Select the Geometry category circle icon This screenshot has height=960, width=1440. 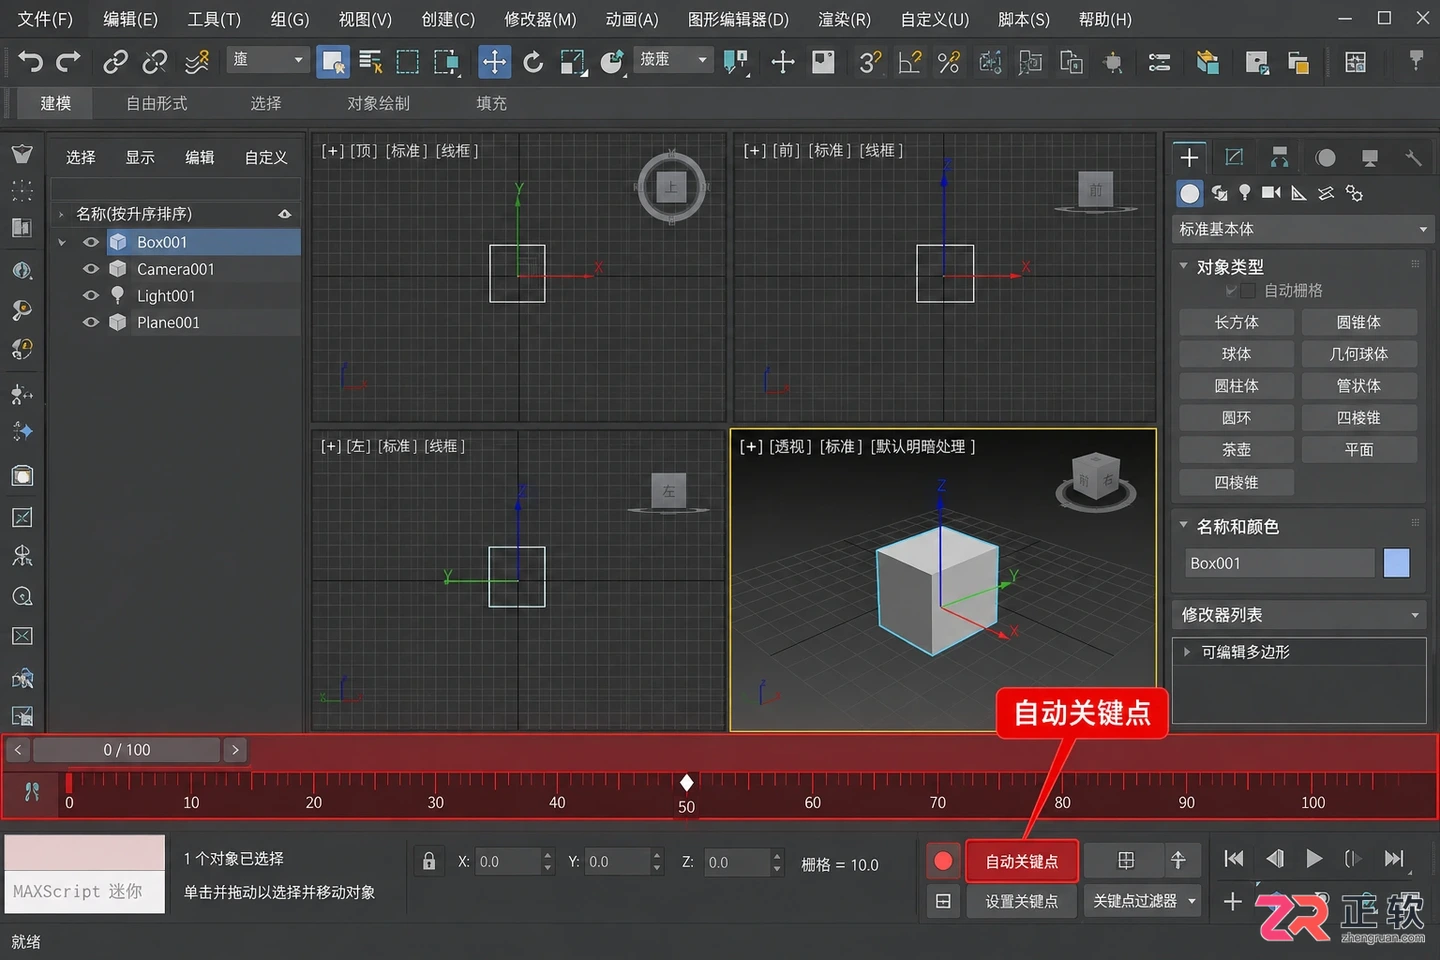[x=1189, y=193]
